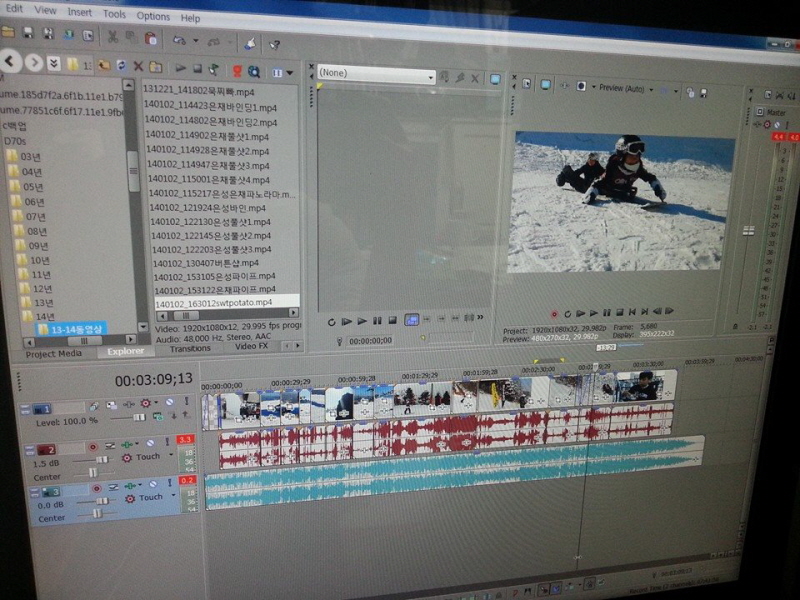This screenshot has height=600, width=800.
Task: Open track 3 Touch automation dropdown
Action: pyautogui.click(x=173, y=495)
